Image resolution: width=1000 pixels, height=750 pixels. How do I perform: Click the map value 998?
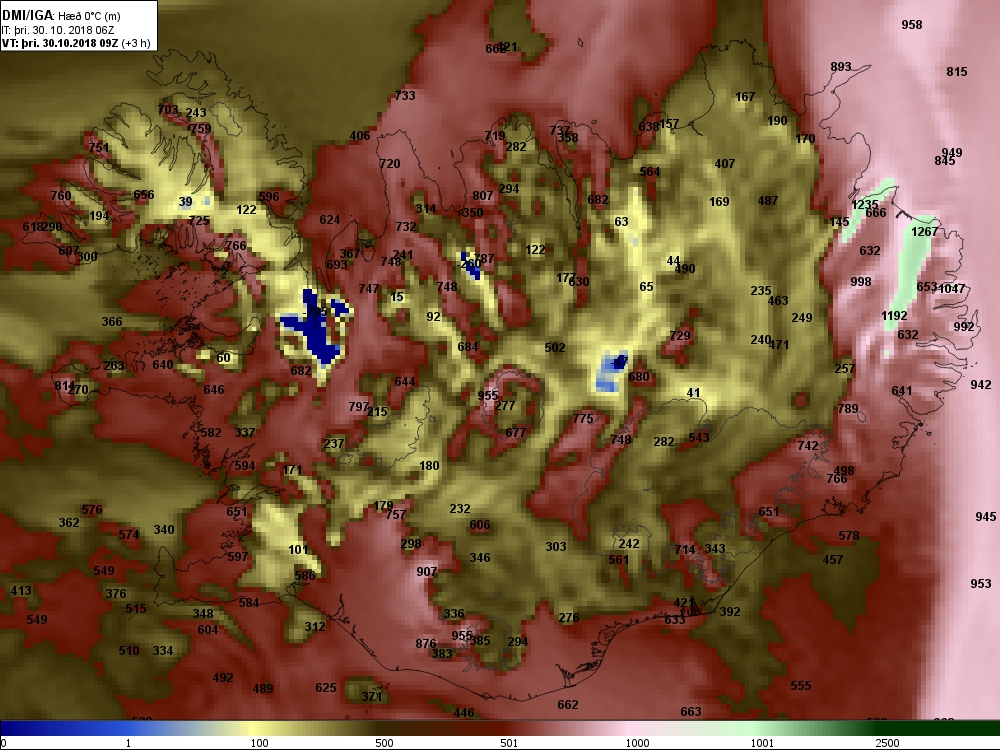click(860, 281)
